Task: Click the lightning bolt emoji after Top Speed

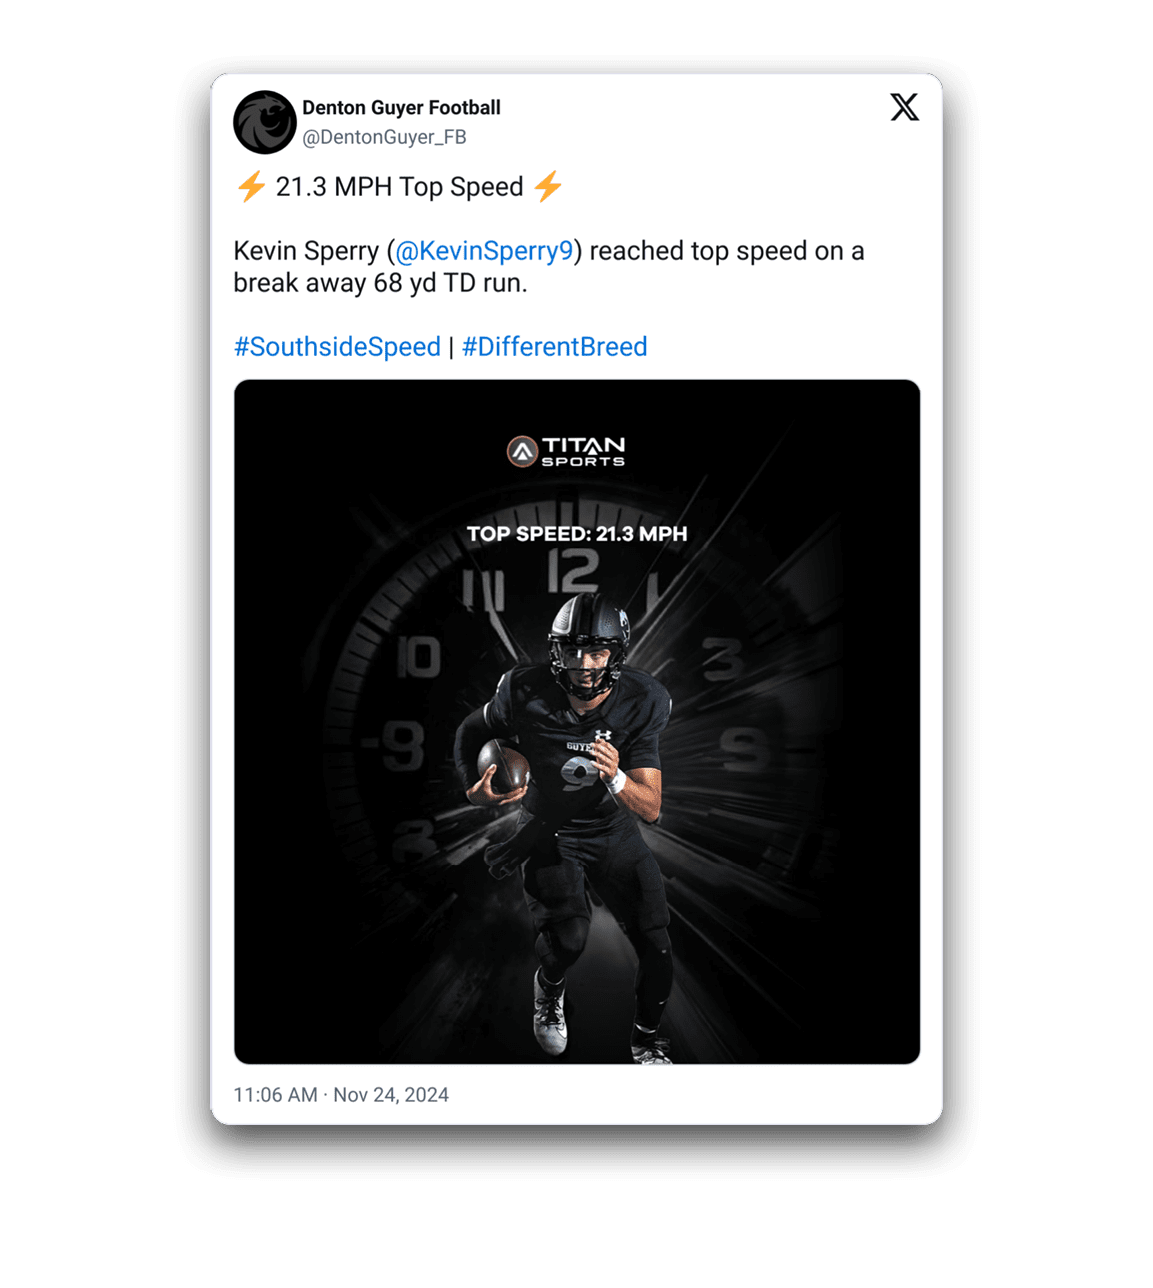Action: (x=548, y=186)
